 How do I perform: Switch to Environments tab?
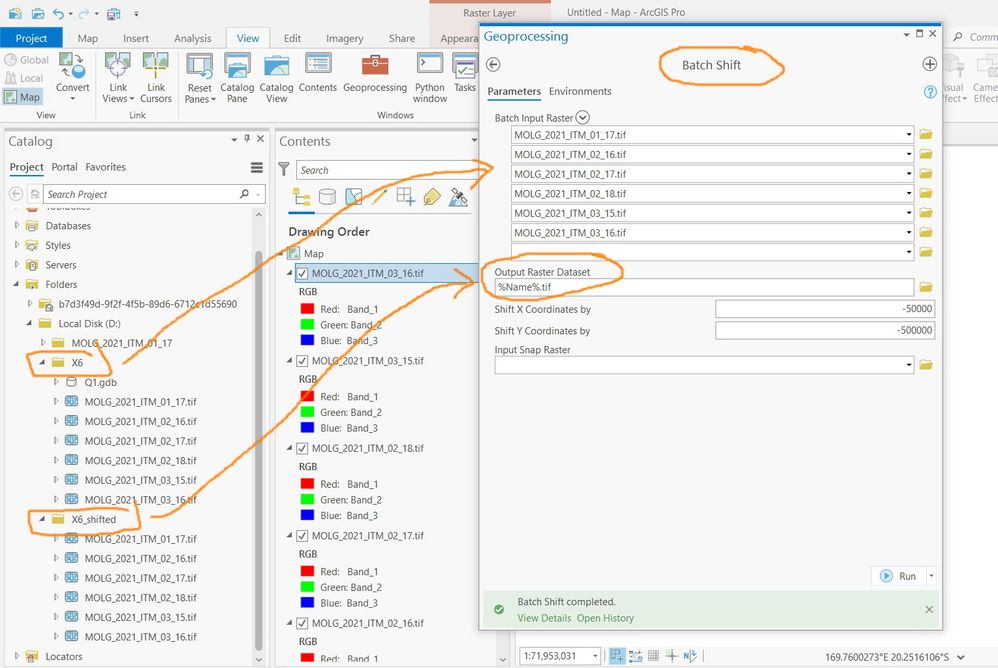(x=580, y=92)
